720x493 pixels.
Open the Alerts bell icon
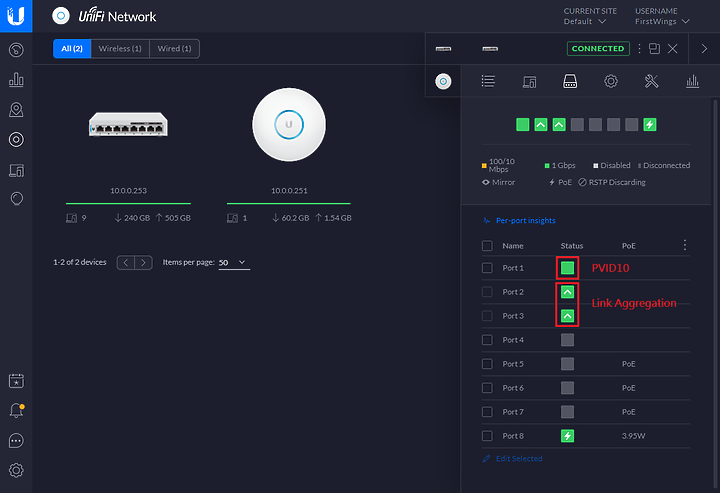pos(16,410)
